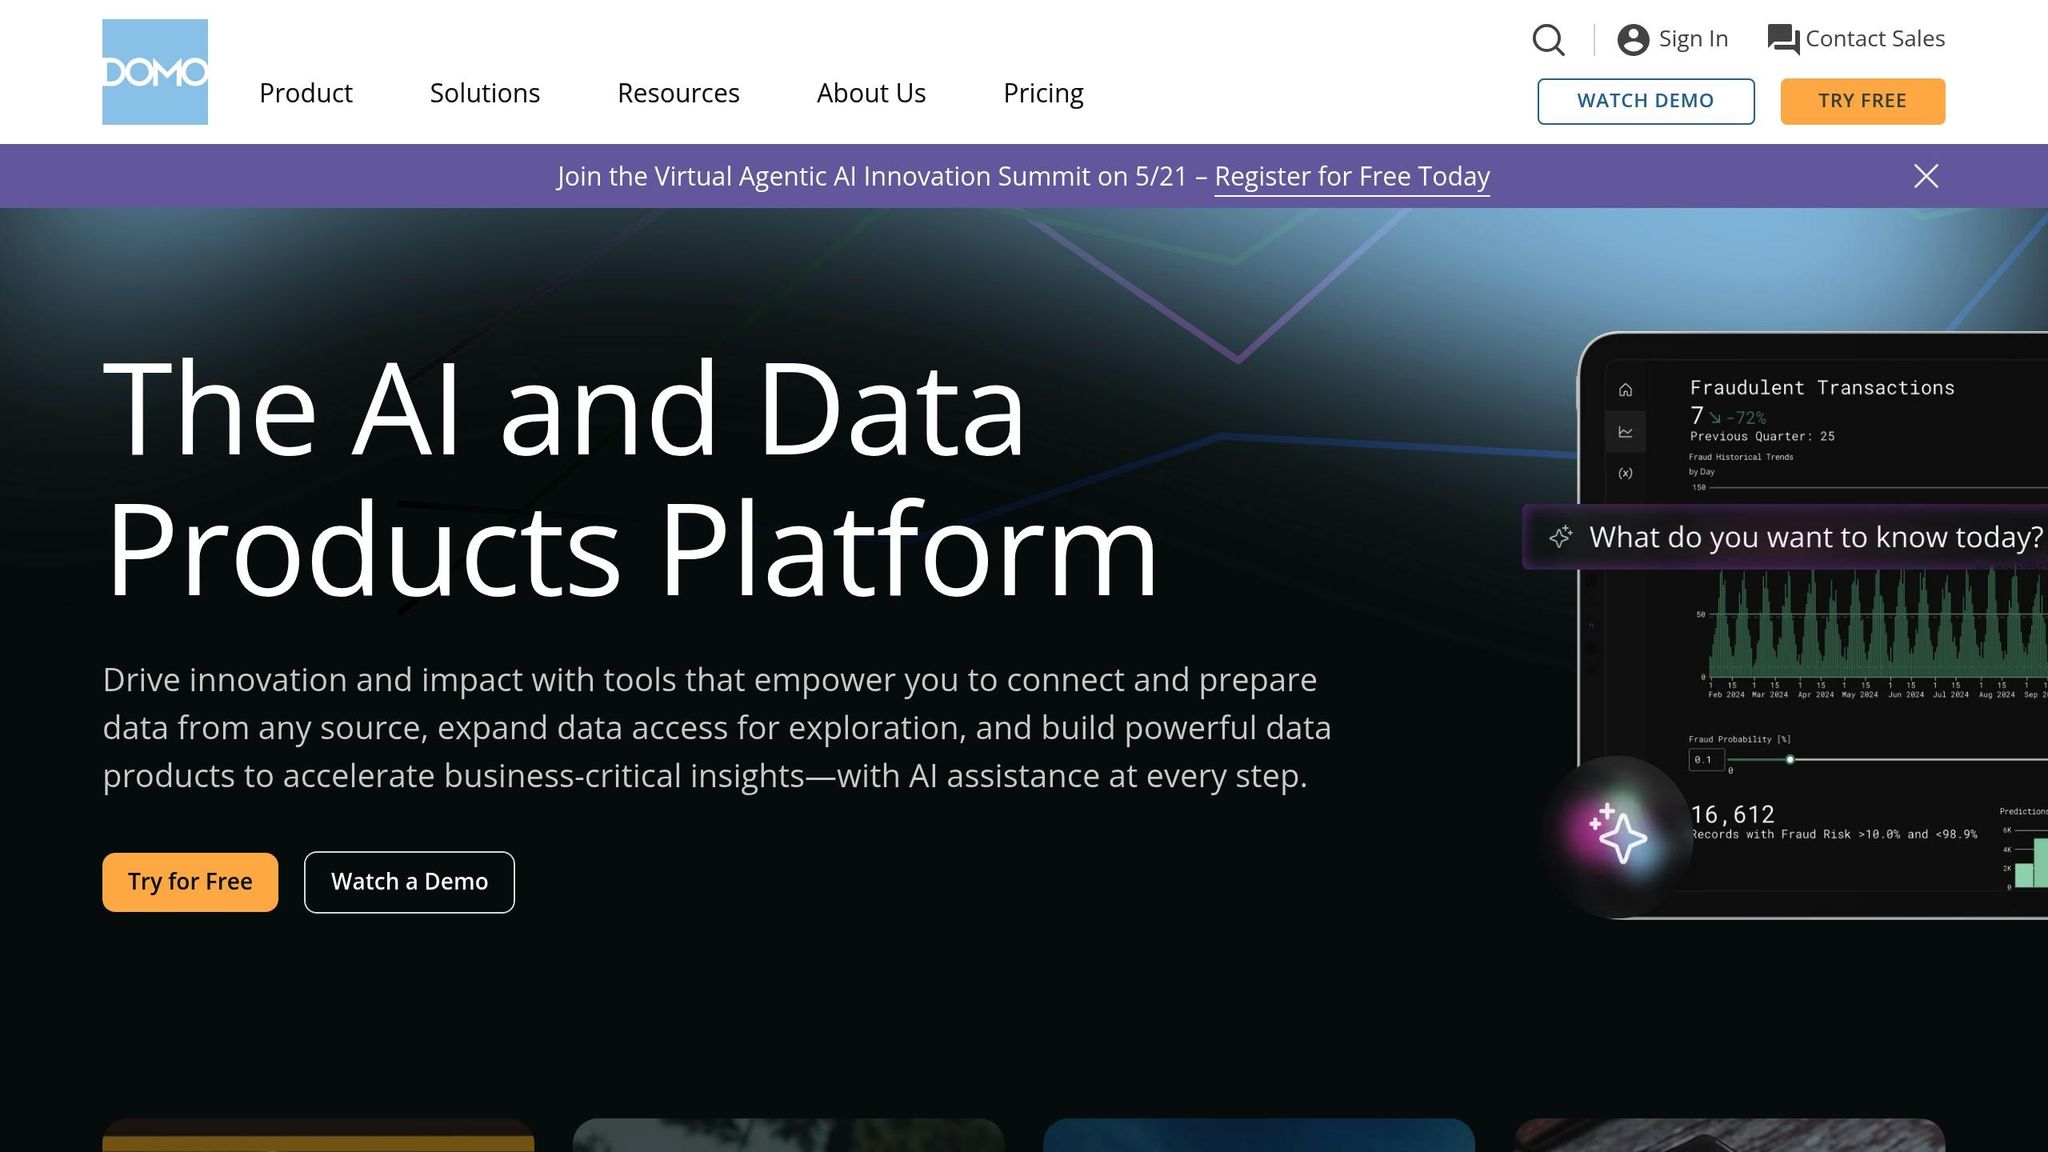This screenshot has width=2048, height=1152.
Task: Click the Contact Sales chat icon
Action: pyautogui.click(x=1783, y=40)
